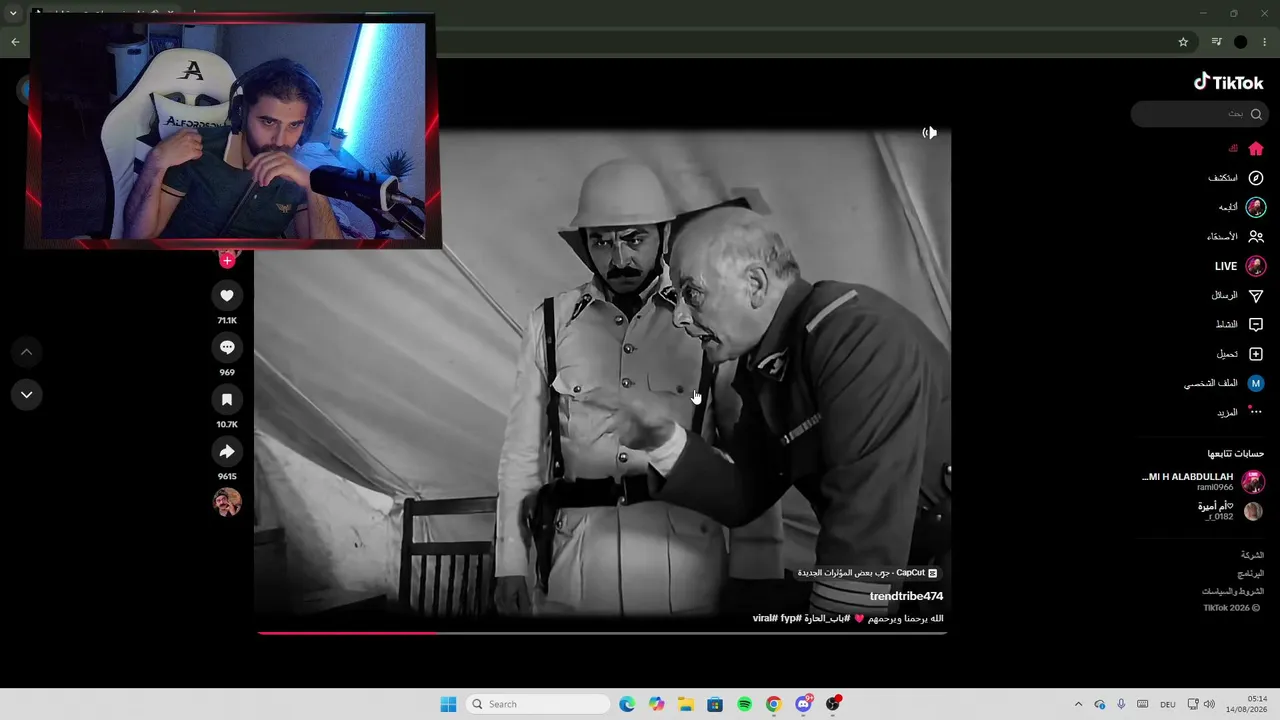The width and height of the screenshot is (1280, 720).
Task: Bookmark this page with the star icon
Action: tap(1183, 42)
